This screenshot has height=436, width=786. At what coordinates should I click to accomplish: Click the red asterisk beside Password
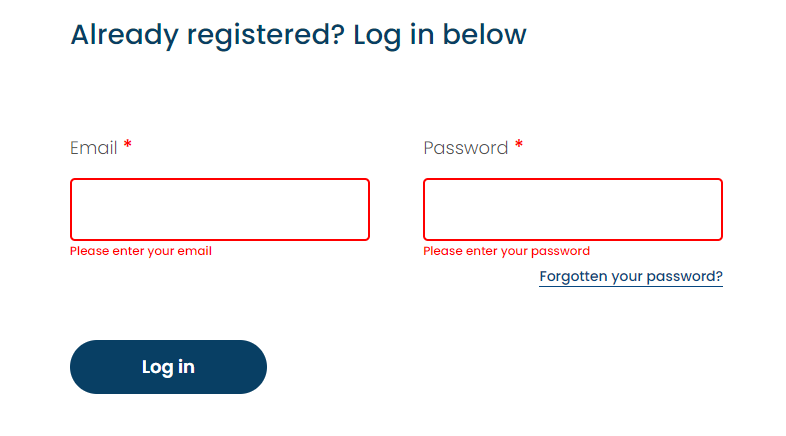pos(519,147)
